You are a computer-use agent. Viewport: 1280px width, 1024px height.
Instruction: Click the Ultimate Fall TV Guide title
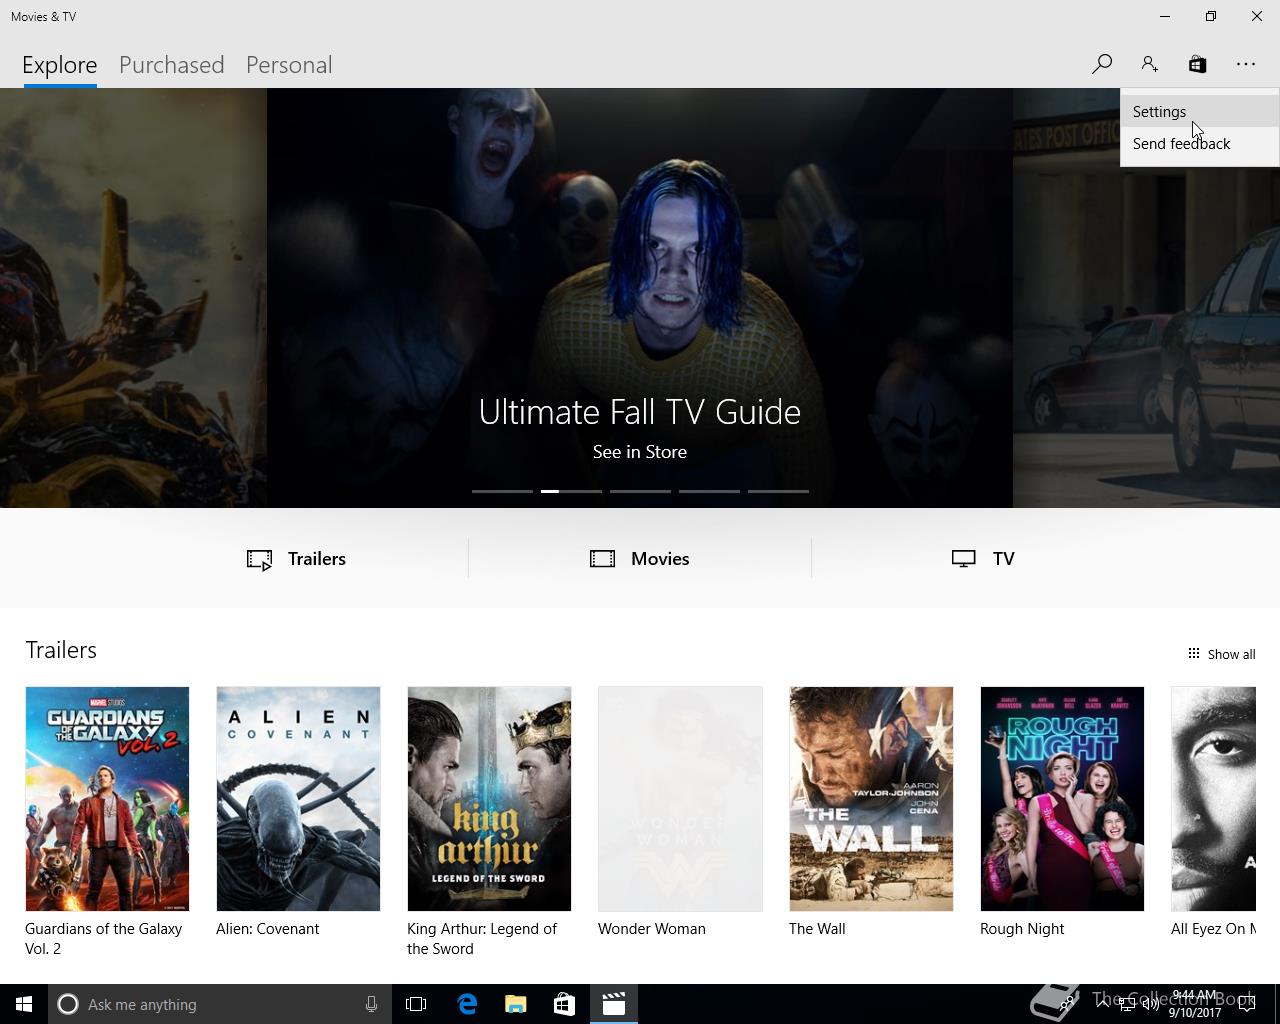(x=640, y=411)
